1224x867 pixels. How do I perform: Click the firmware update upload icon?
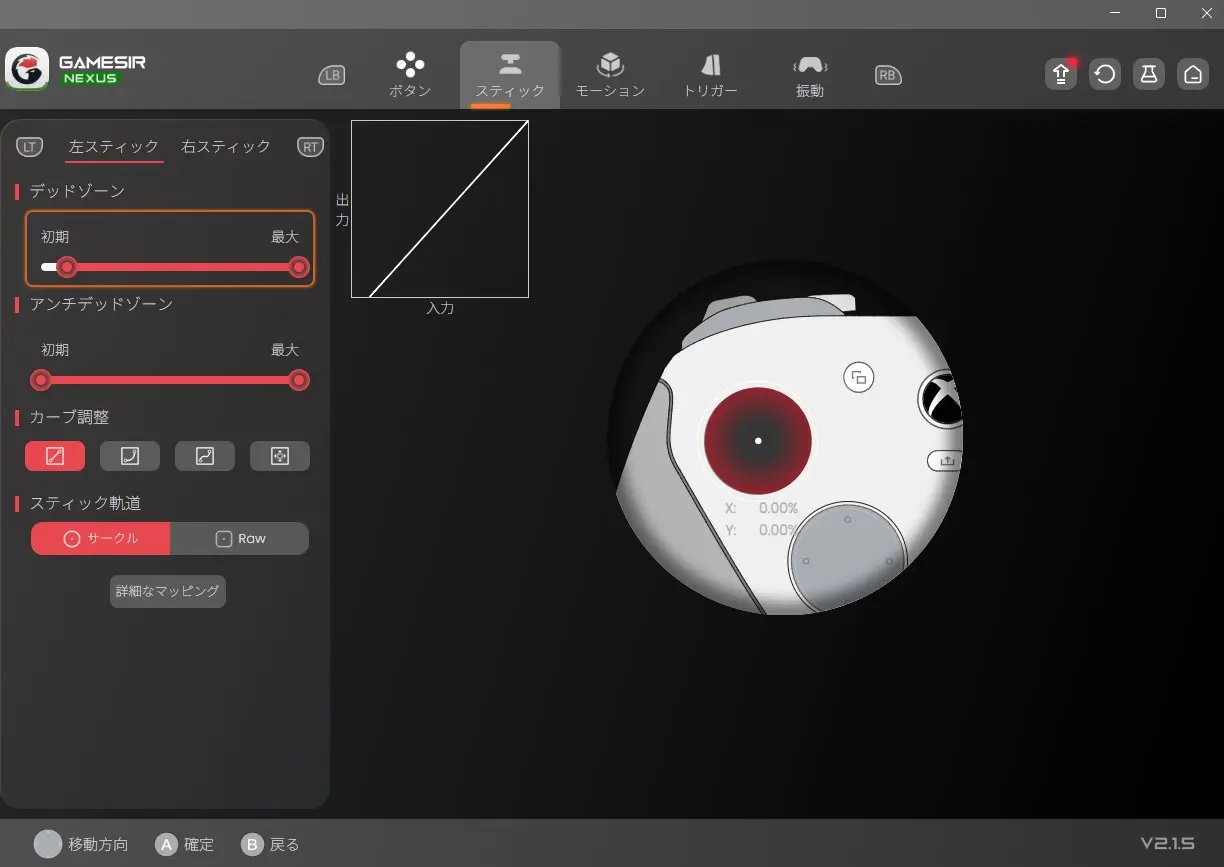(1060, 75)
